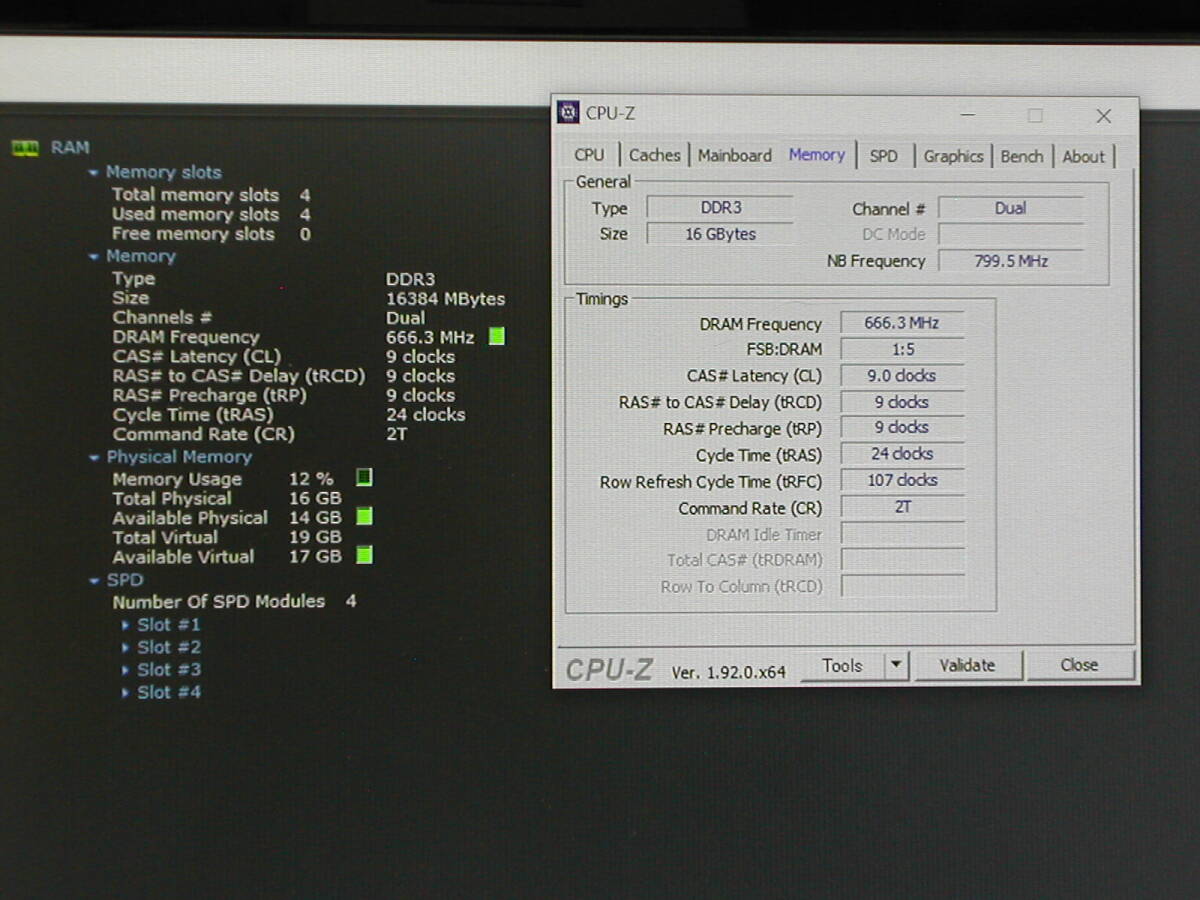Screen dimensions: 1200x900
Task: Click the tRP field in CPU-Z Timings
Action: 902,428
